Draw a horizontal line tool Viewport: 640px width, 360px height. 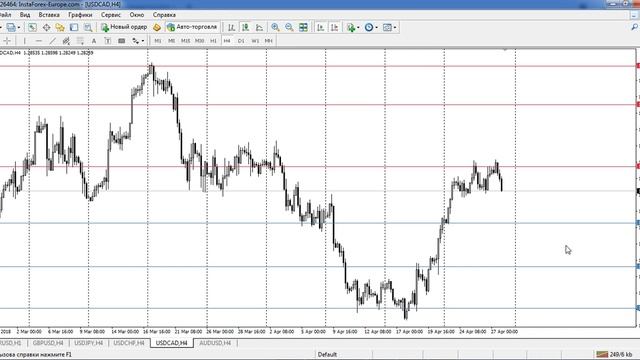point(38,41)
